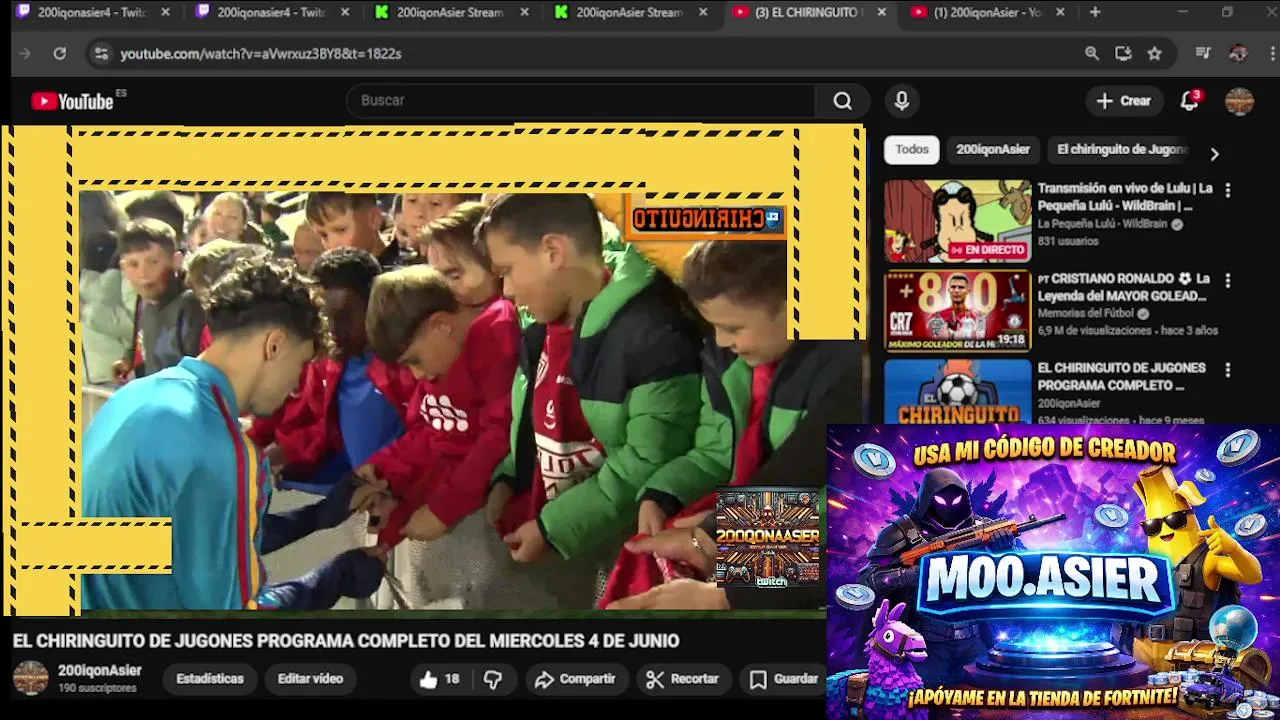The height and width of the screenshot is (720, 1280).
Task: Click the '190 suscriptores' text
Action: (x=97, y=689)
